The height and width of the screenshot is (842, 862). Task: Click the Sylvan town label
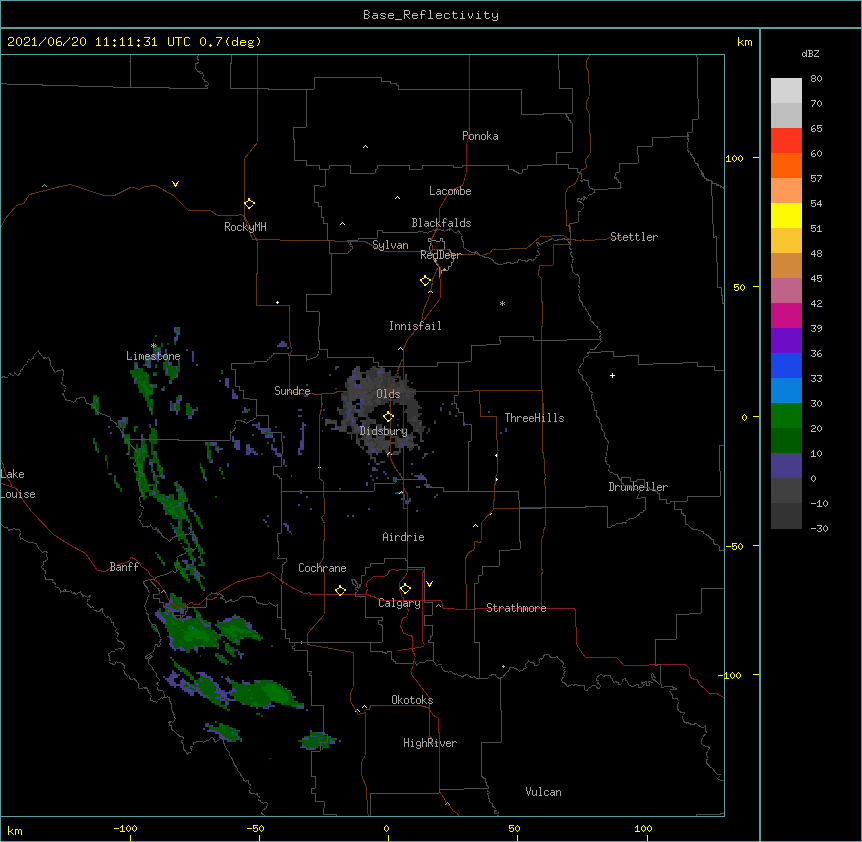tap(390, 245)
